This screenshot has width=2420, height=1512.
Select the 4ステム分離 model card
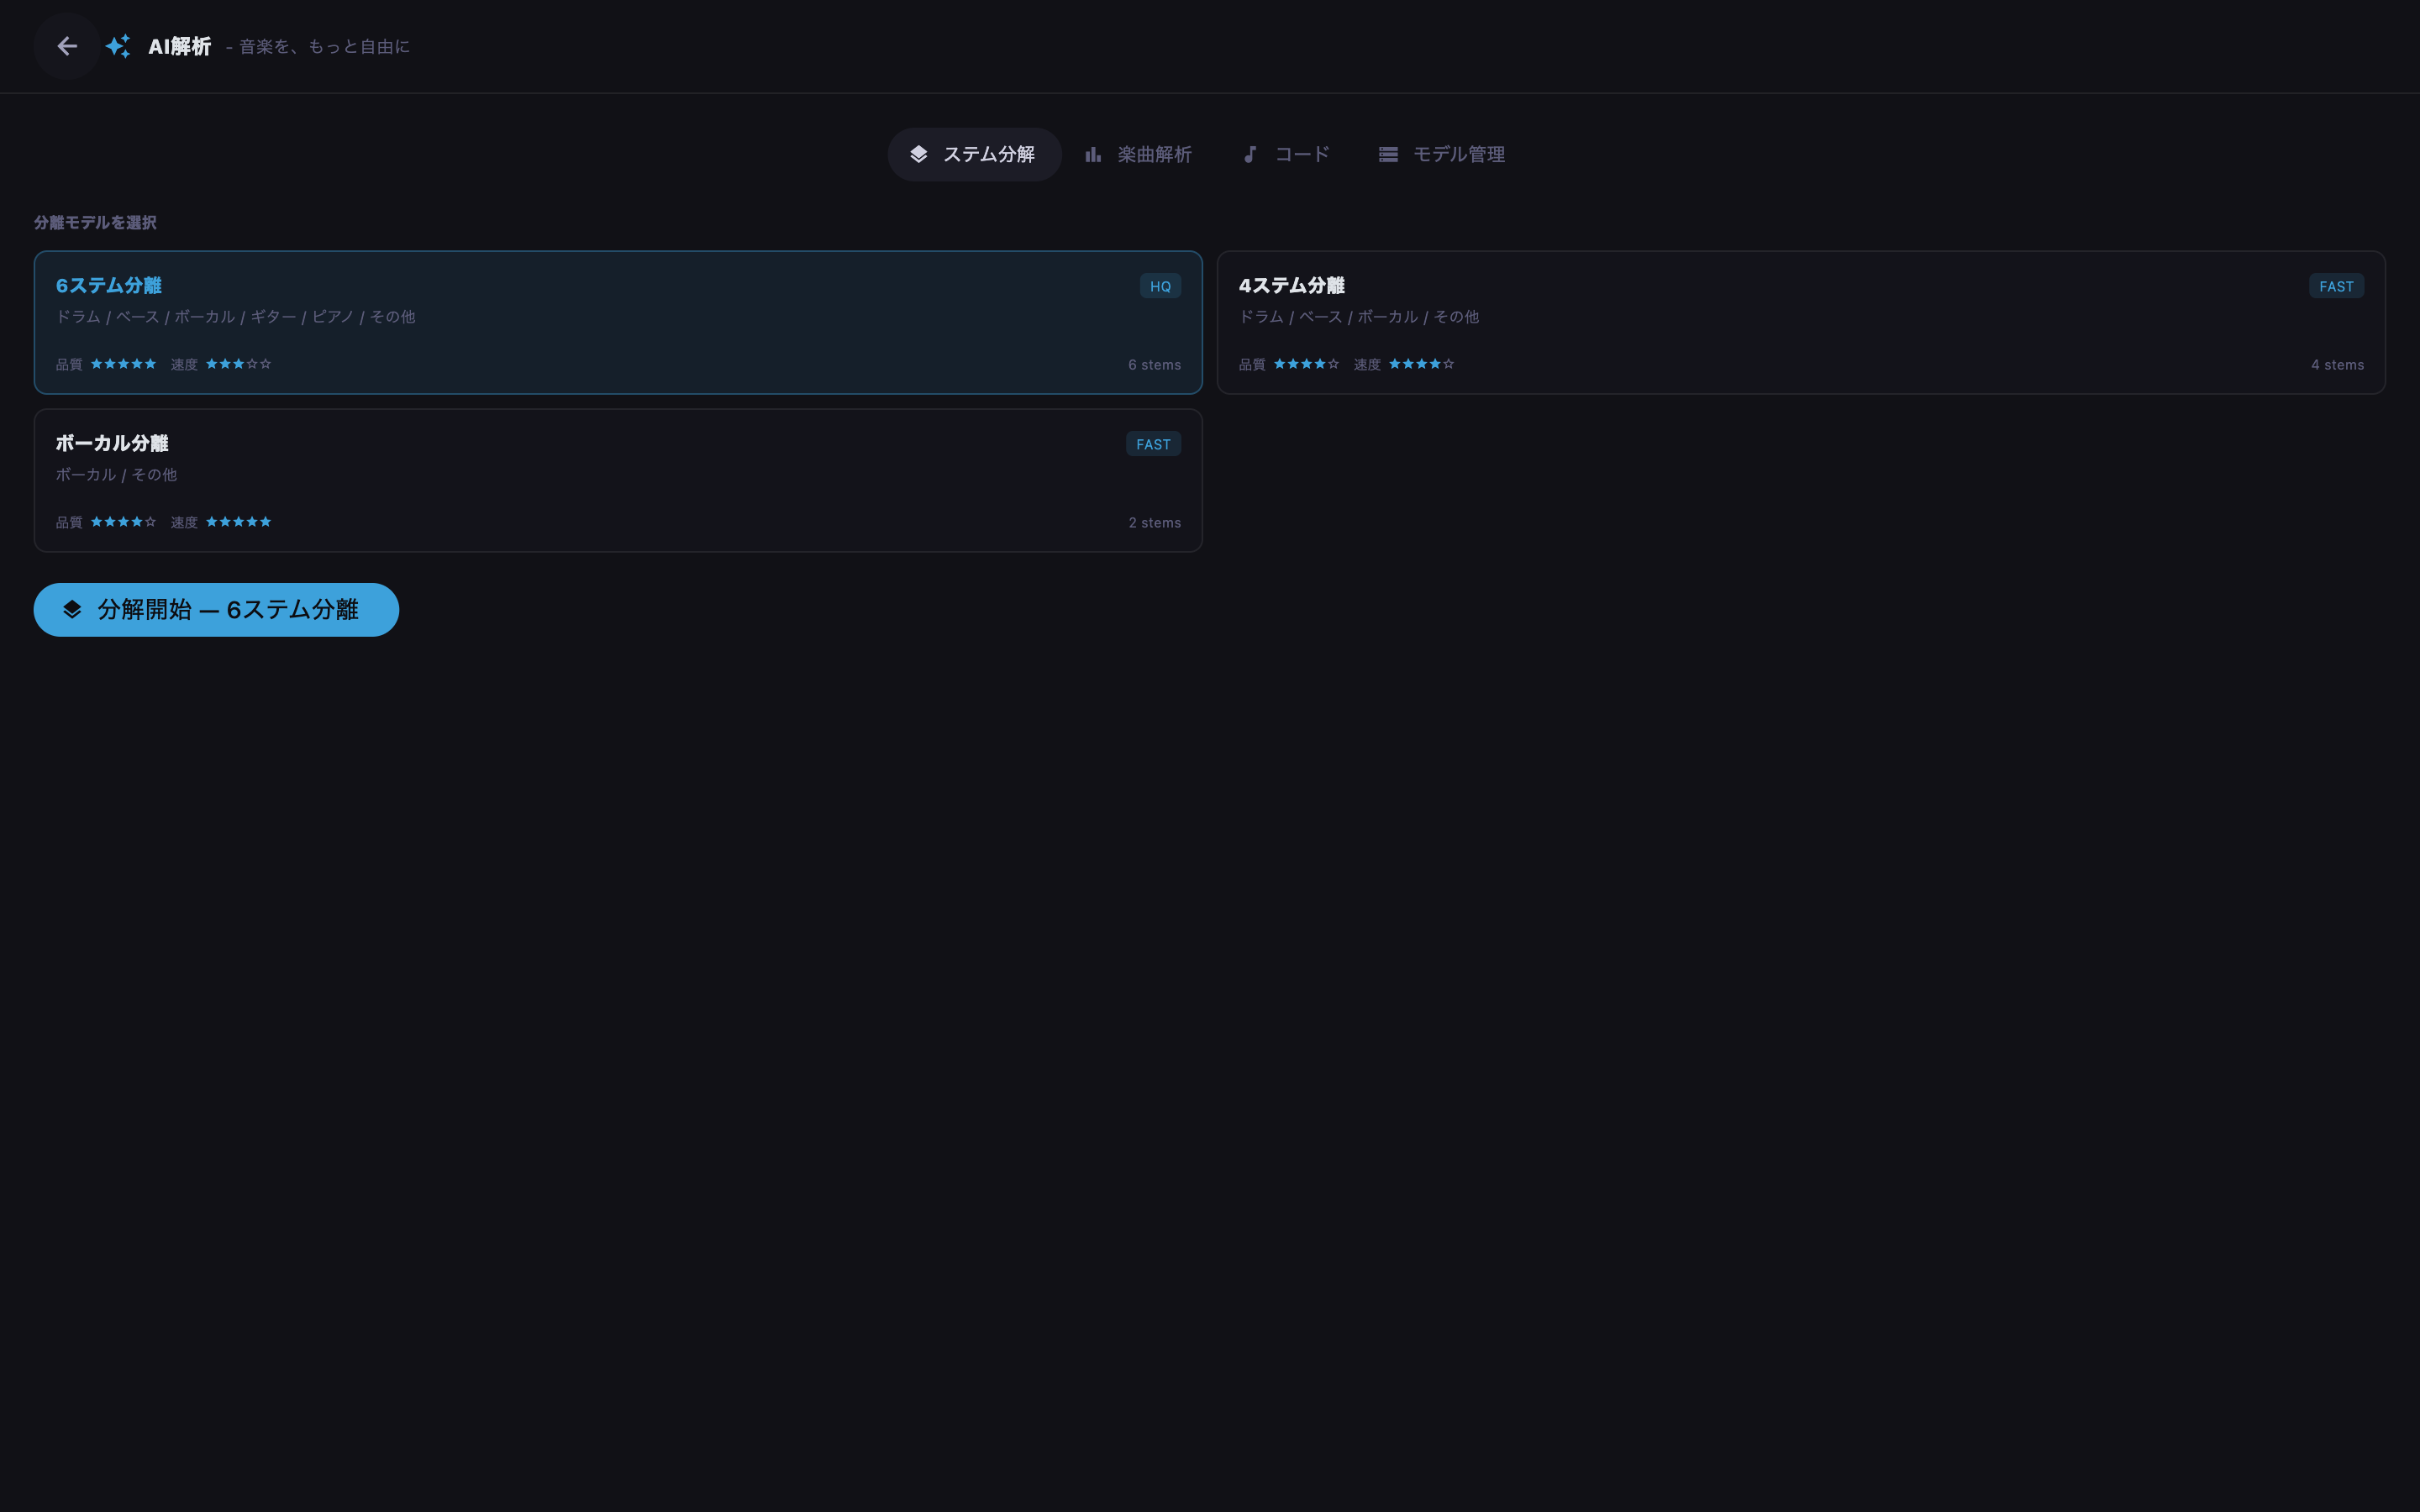[x=1801, y=322]
